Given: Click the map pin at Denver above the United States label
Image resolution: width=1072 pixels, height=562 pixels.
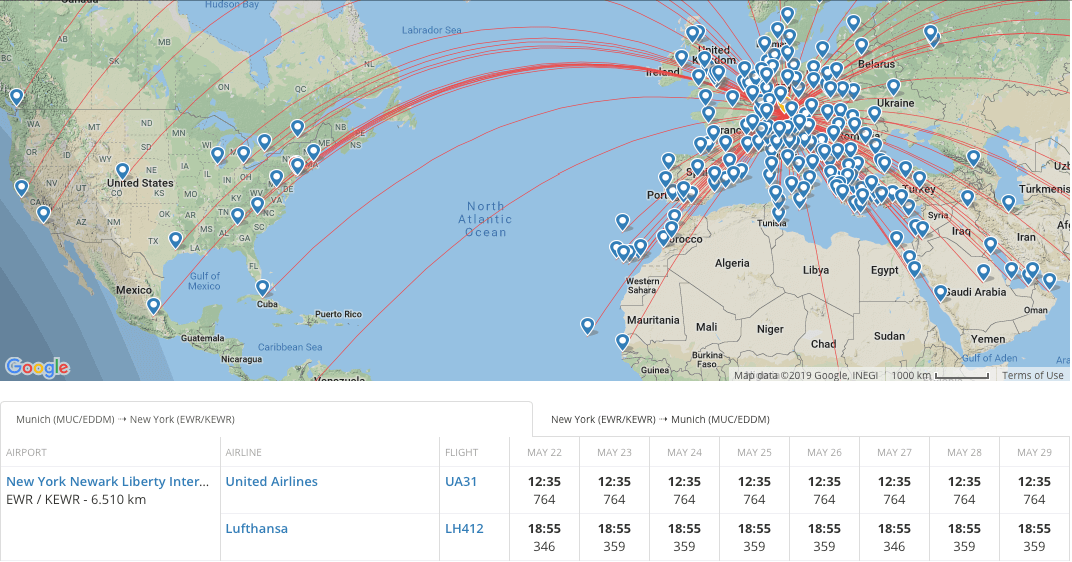Looking at the screenshot, I should coord(122,170).
